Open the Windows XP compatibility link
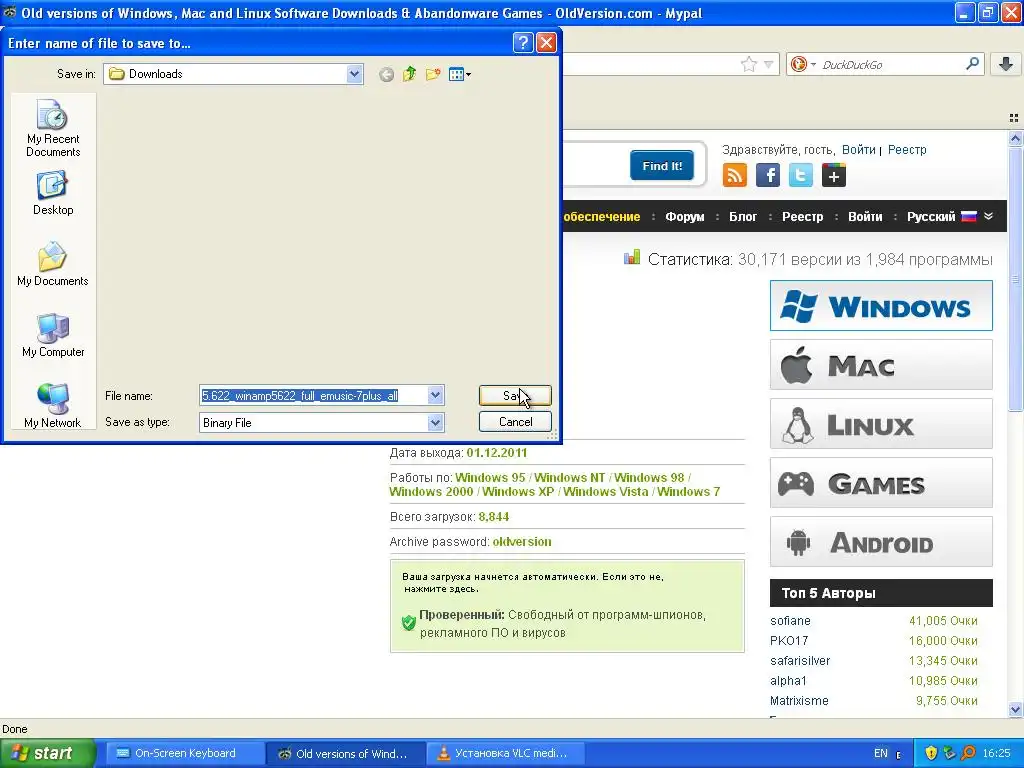 pos(519,492)
